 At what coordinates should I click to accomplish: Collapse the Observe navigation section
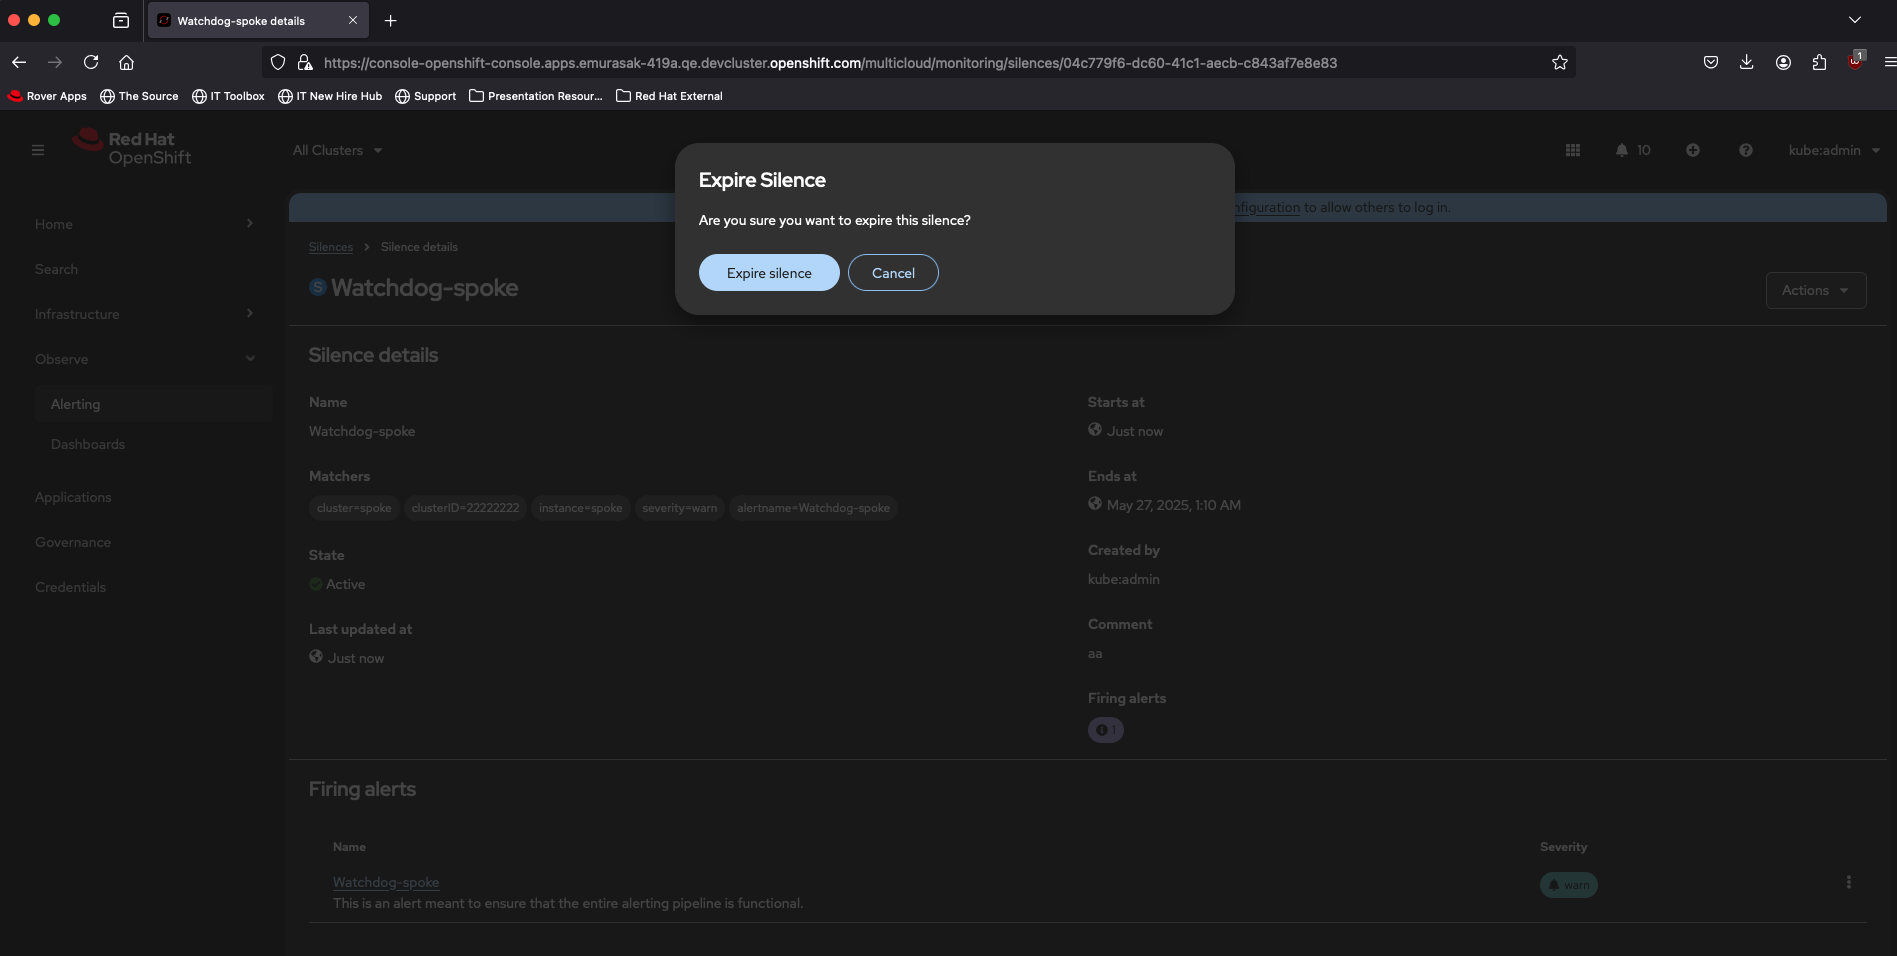tap(145, 359)
